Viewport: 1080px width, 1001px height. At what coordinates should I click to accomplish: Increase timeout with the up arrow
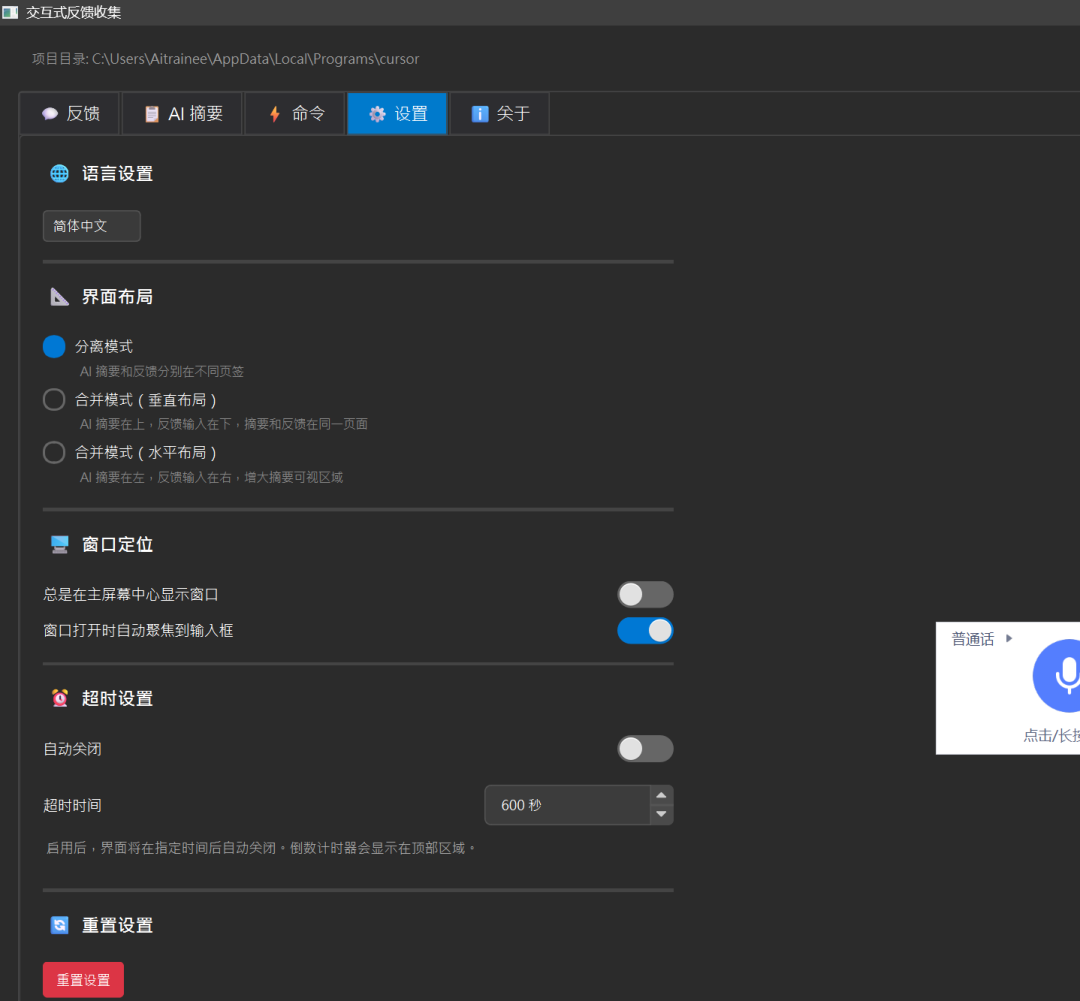pyautogui.click(x=661, y=795)
